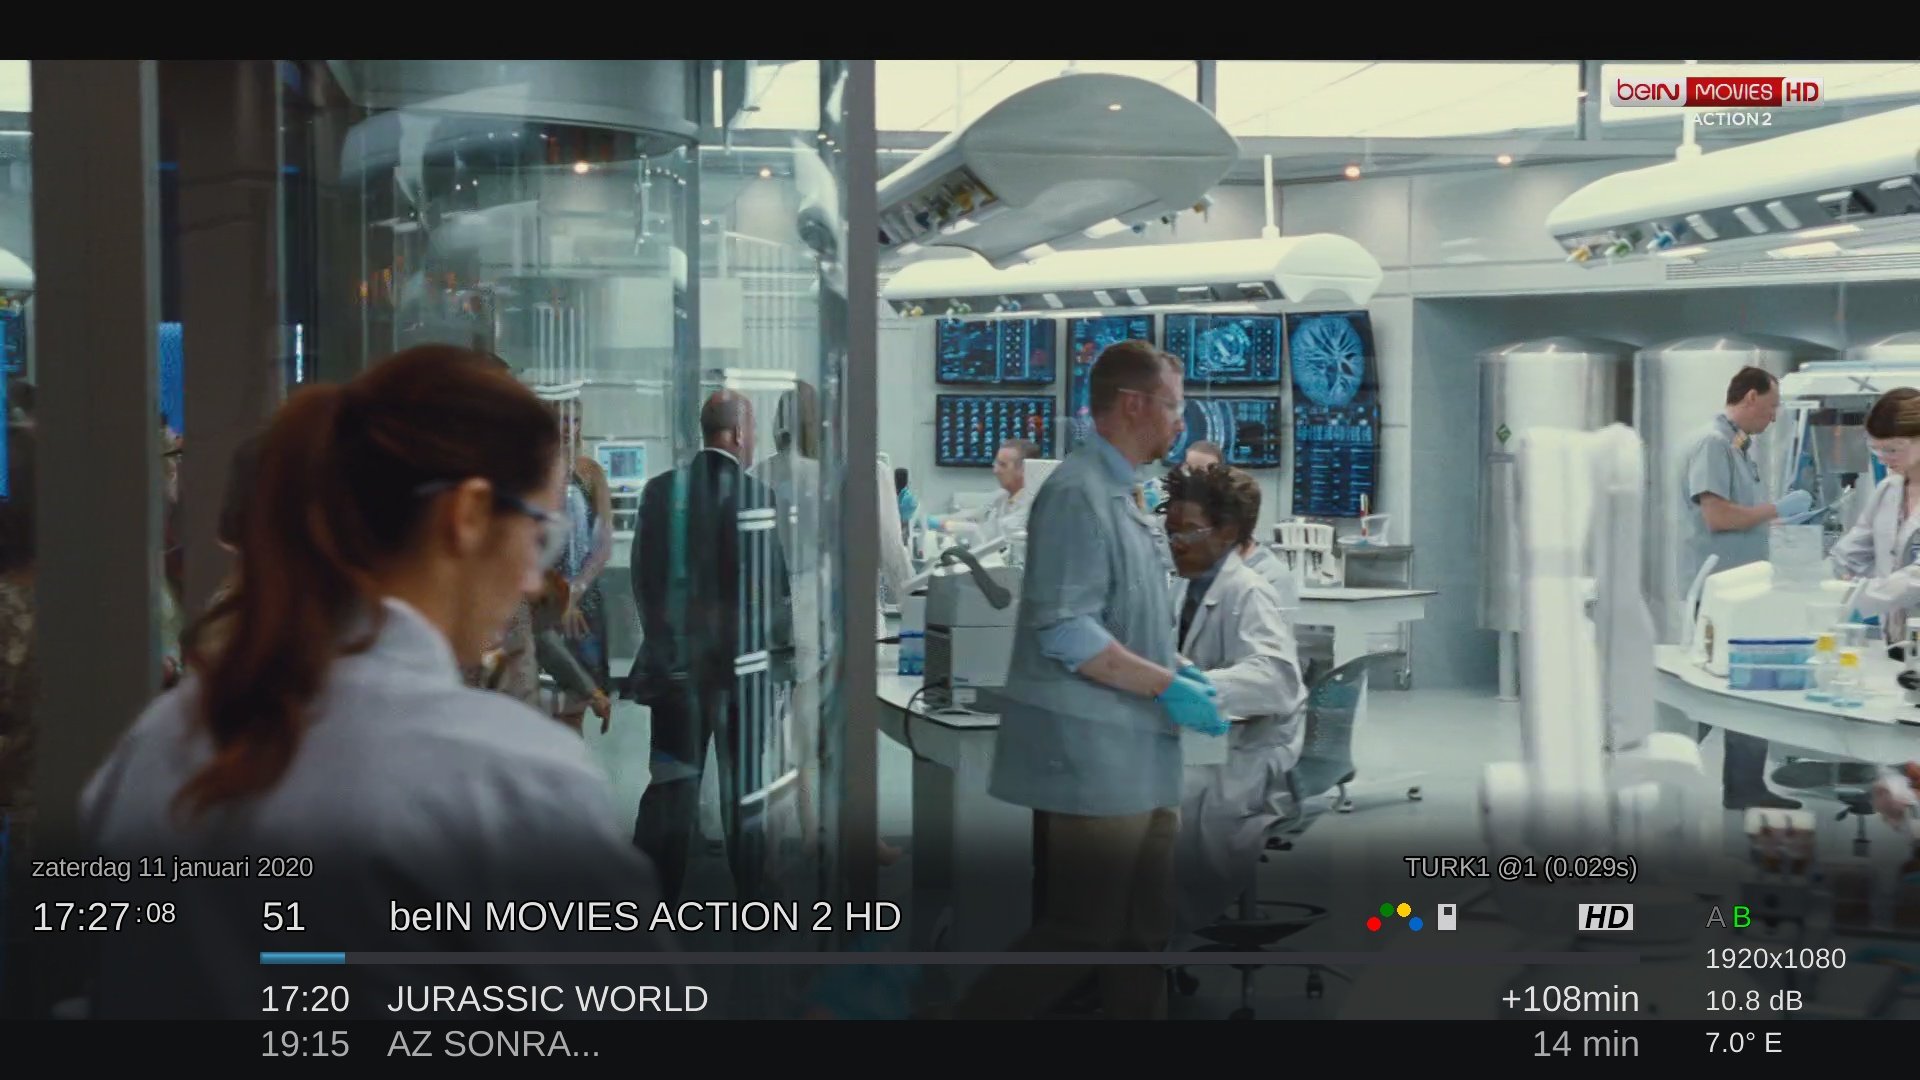Click the TURK1 @1 (0.029s) ECM info
Screen dimensions: 1920x1080
click(1521, 867)
